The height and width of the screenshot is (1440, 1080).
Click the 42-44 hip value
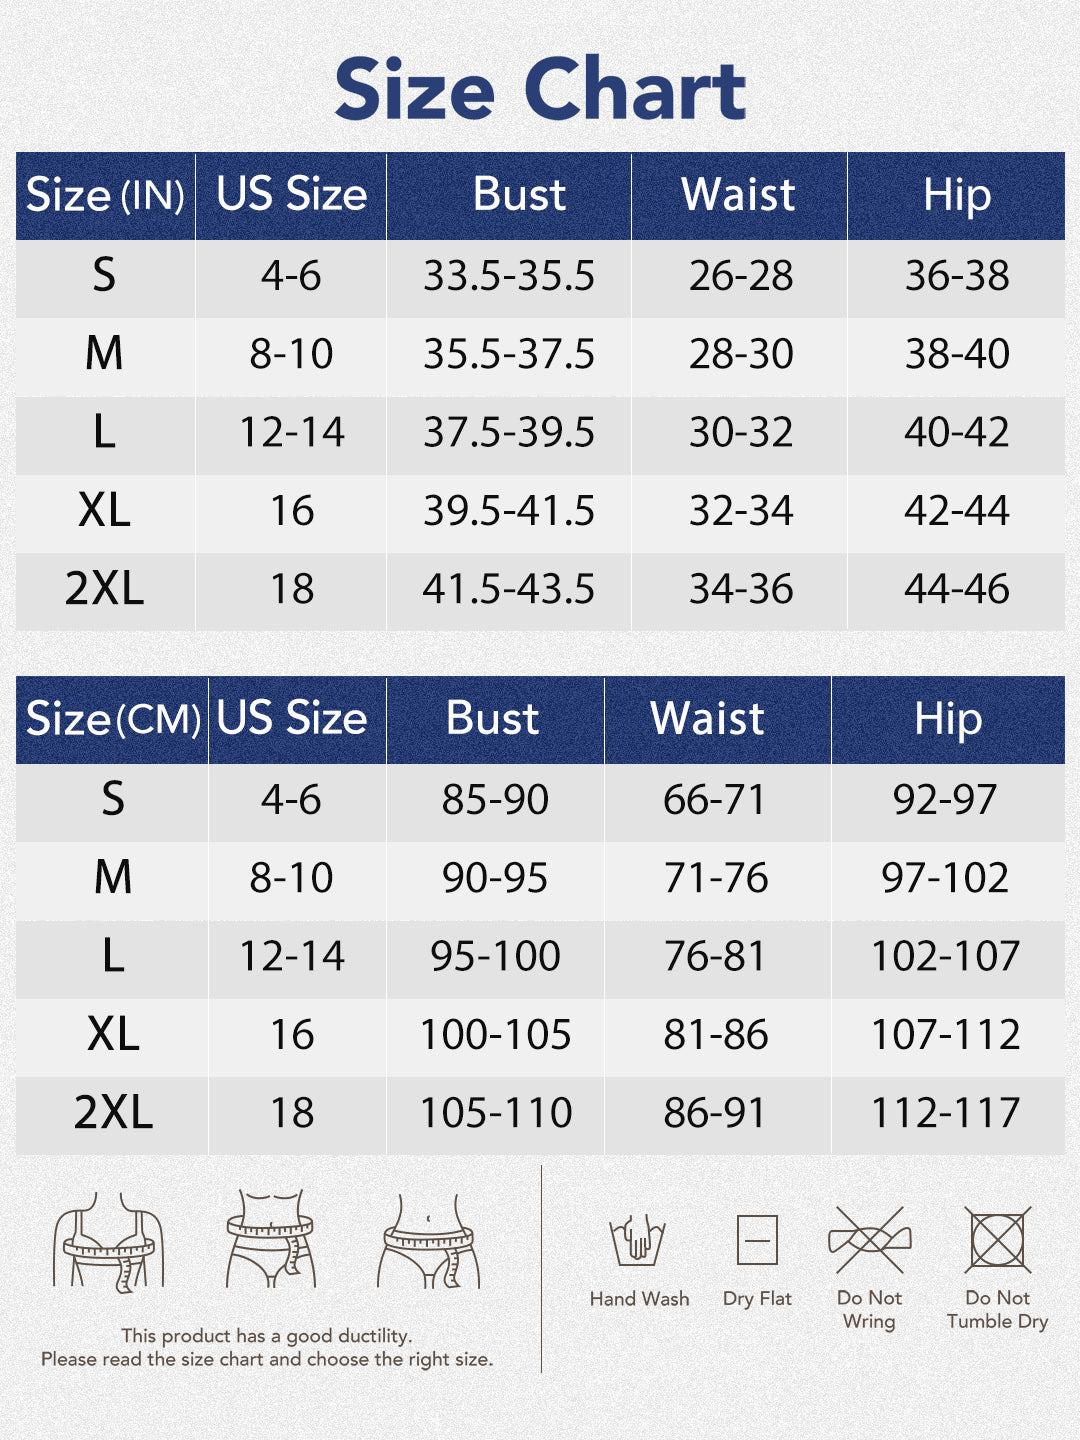[x=957, y=511]
